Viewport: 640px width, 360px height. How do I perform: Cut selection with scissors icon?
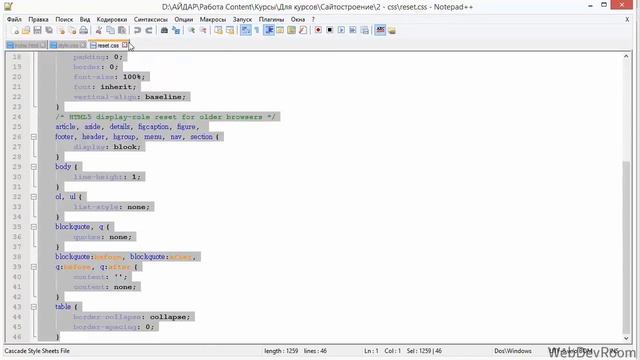tap(99, 30)
